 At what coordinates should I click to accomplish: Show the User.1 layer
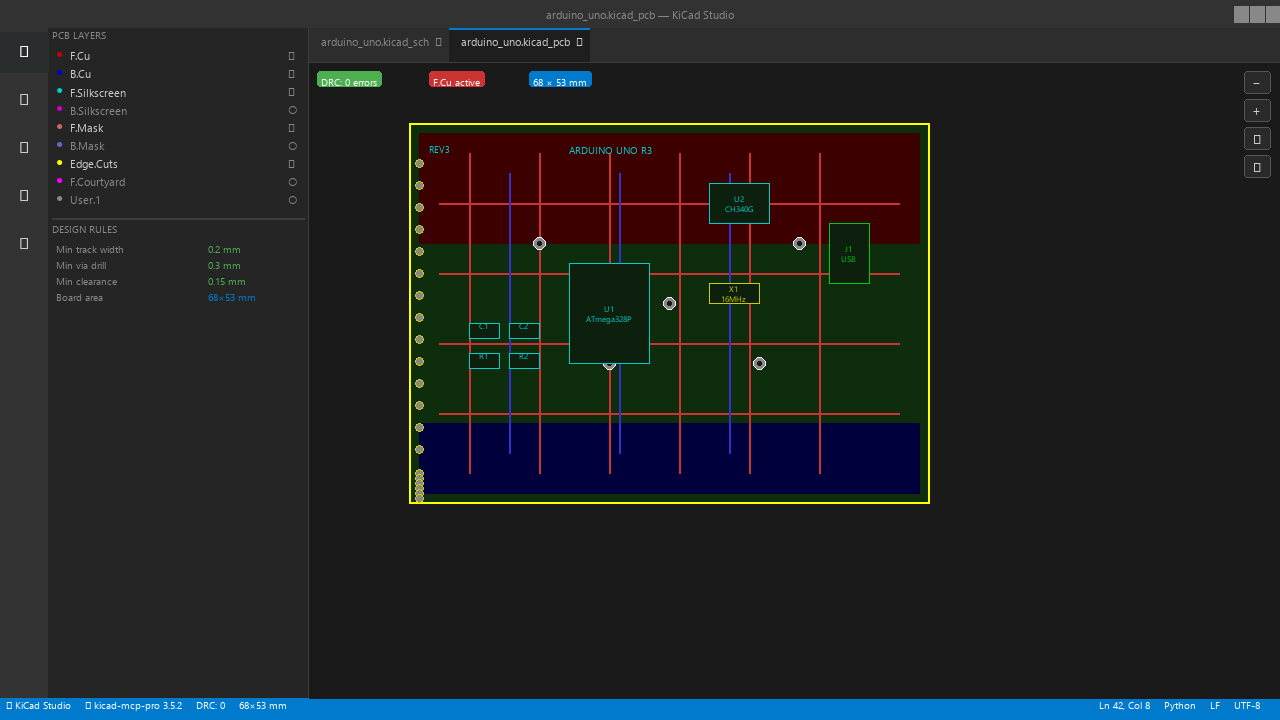292,200
